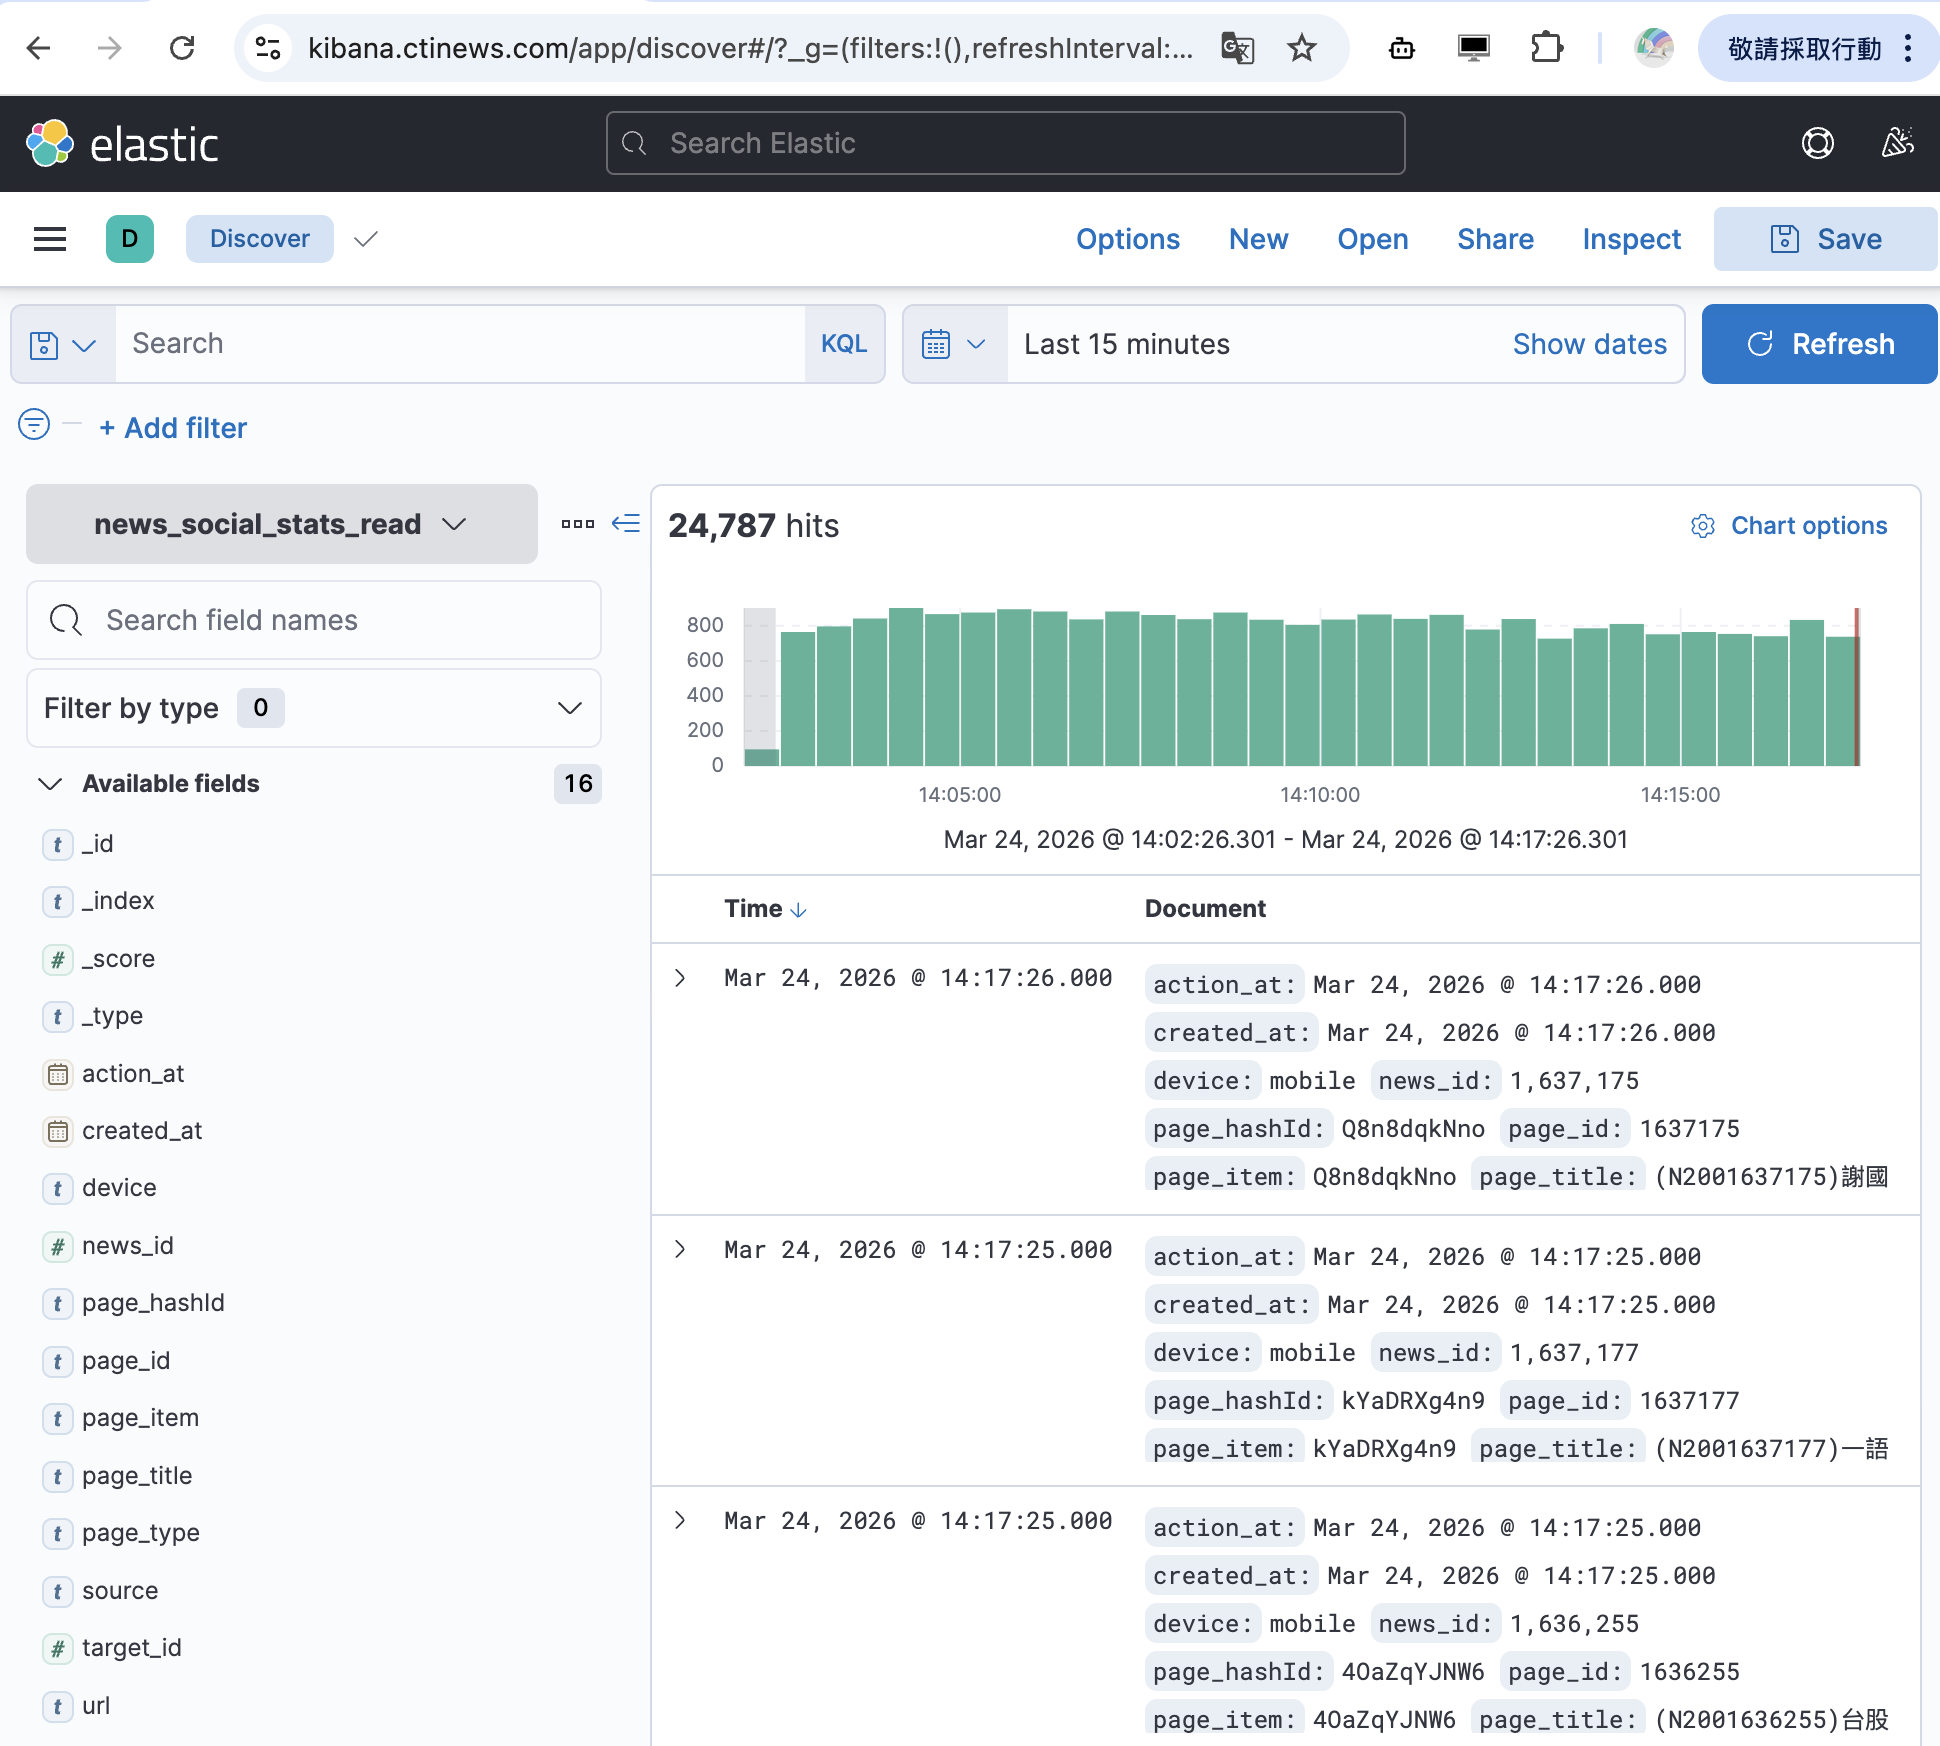Click Add filter link

pos(173,428)
